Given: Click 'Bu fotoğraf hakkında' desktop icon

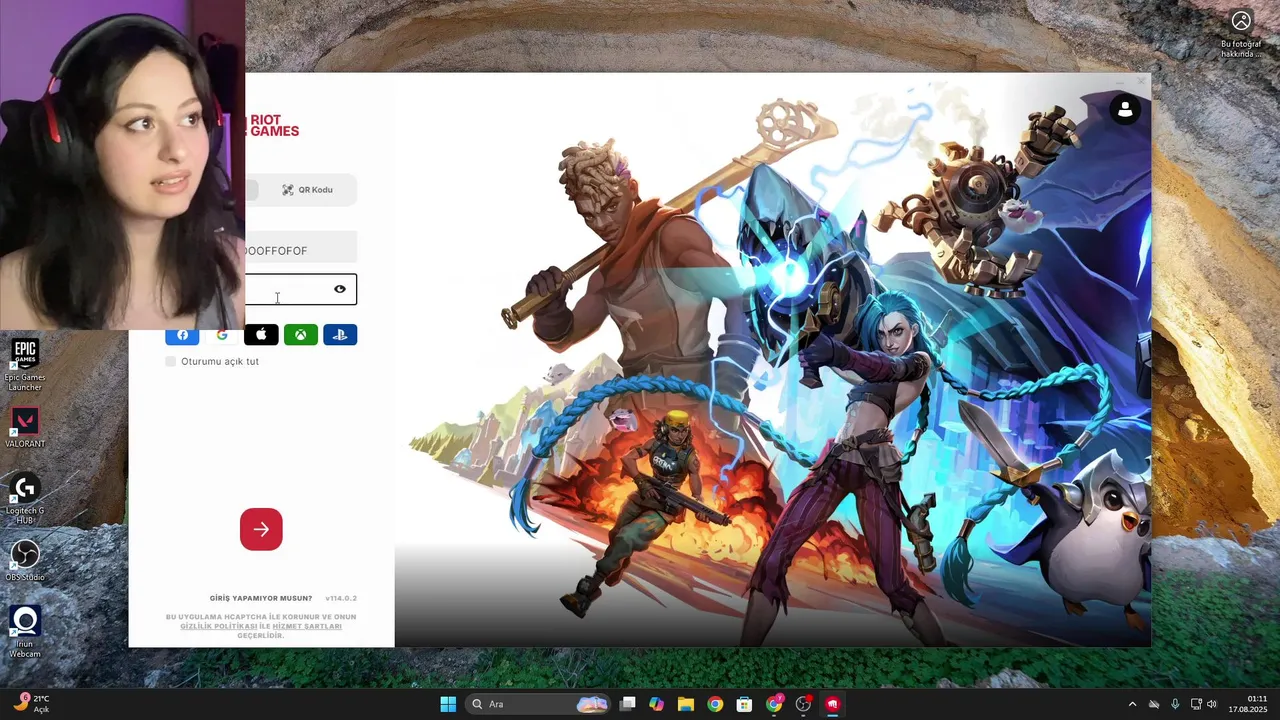Looking at the screenshot, I should pos(1241,34).
